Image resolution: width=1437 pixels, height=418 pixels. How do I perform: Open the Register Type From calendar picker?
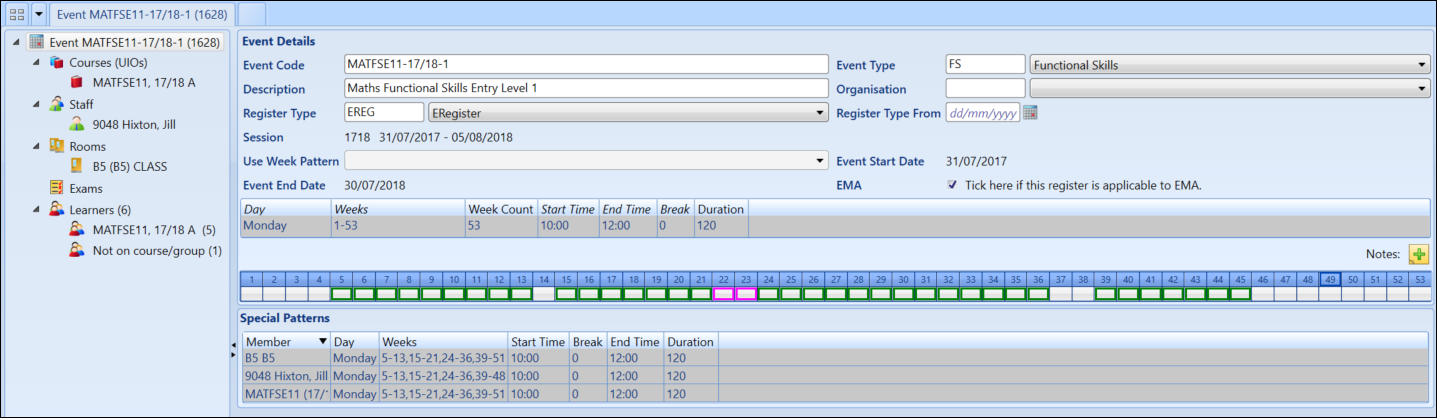[1030, 113]
